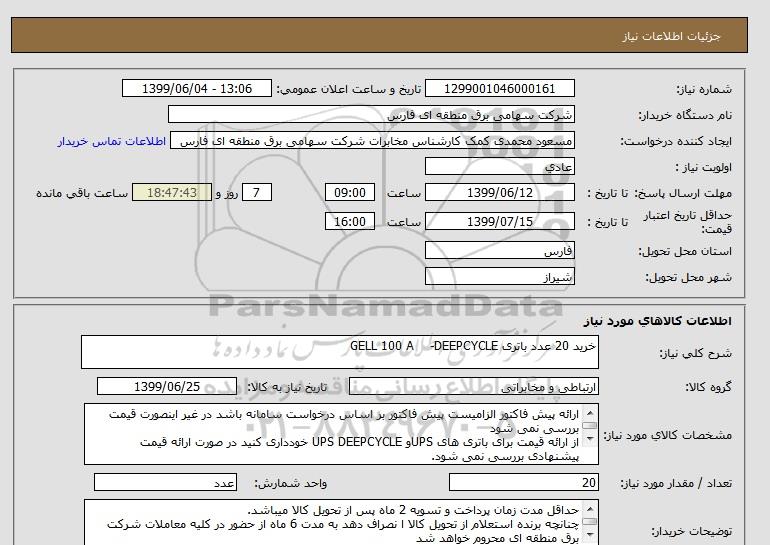770x545 pixels.
Task: Click label تعداد / مقدار مورد نیاز
Action: (x=676, y=484)
